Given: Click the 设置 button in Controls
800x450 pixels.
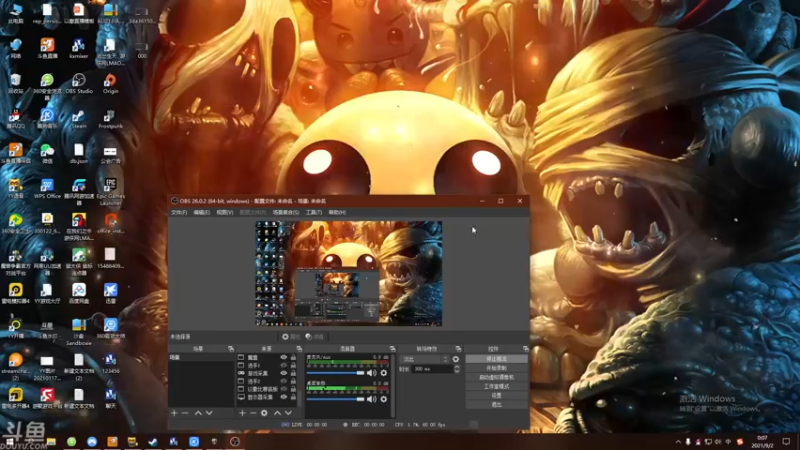Looking at the screenshot, I should click(496, 395).
